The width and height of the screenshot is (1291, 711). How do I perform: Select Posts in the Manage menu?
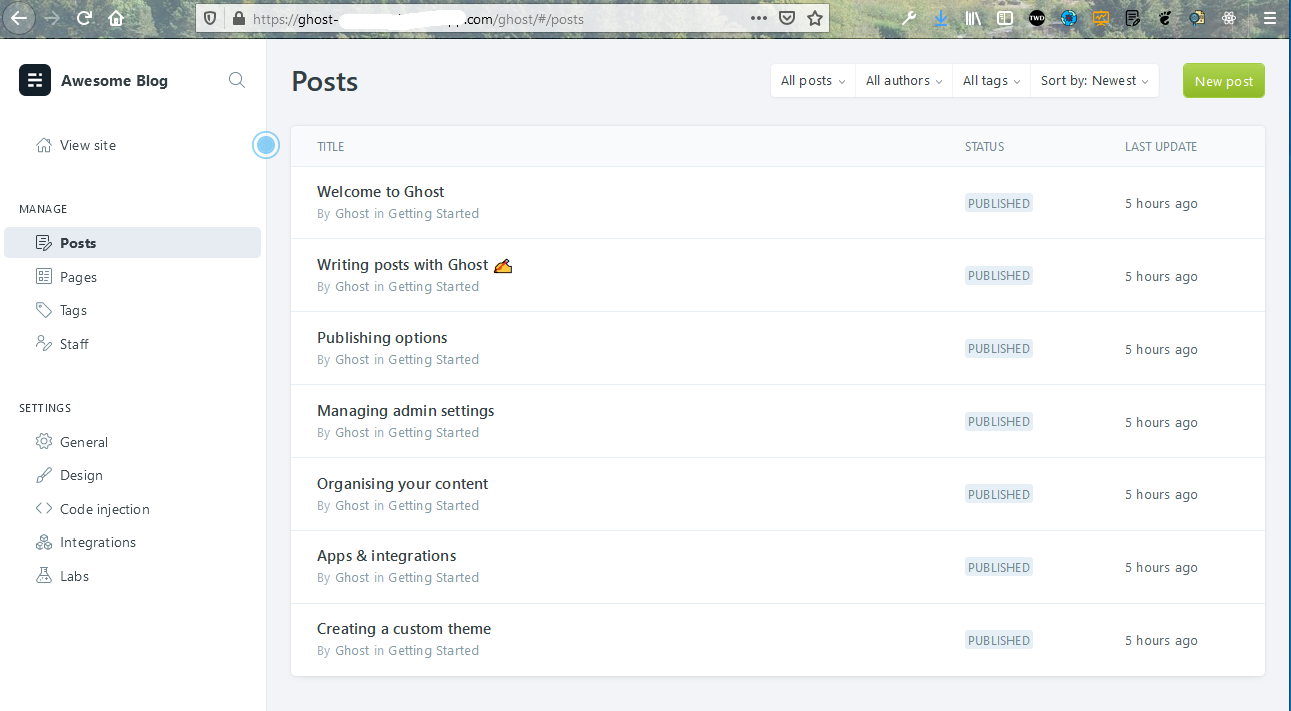(x=132, y=243)
